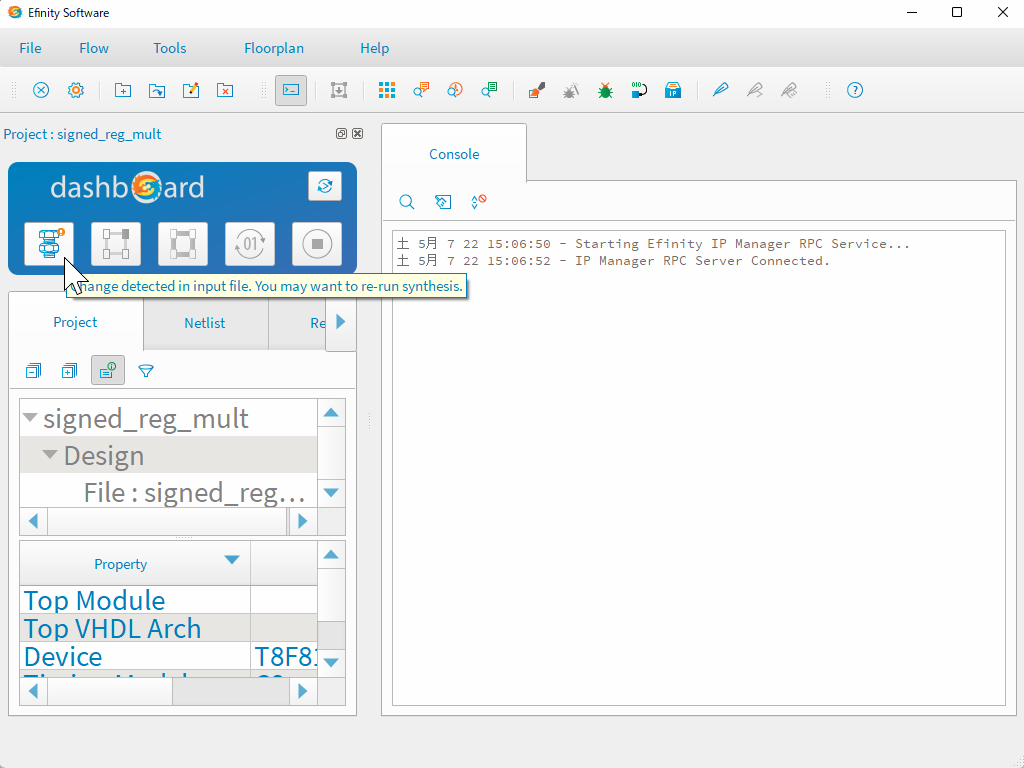Image resolution: width=1024 pixels, height=768 pixels.
Task: Run placement from the dashboard
Action: 116,244
